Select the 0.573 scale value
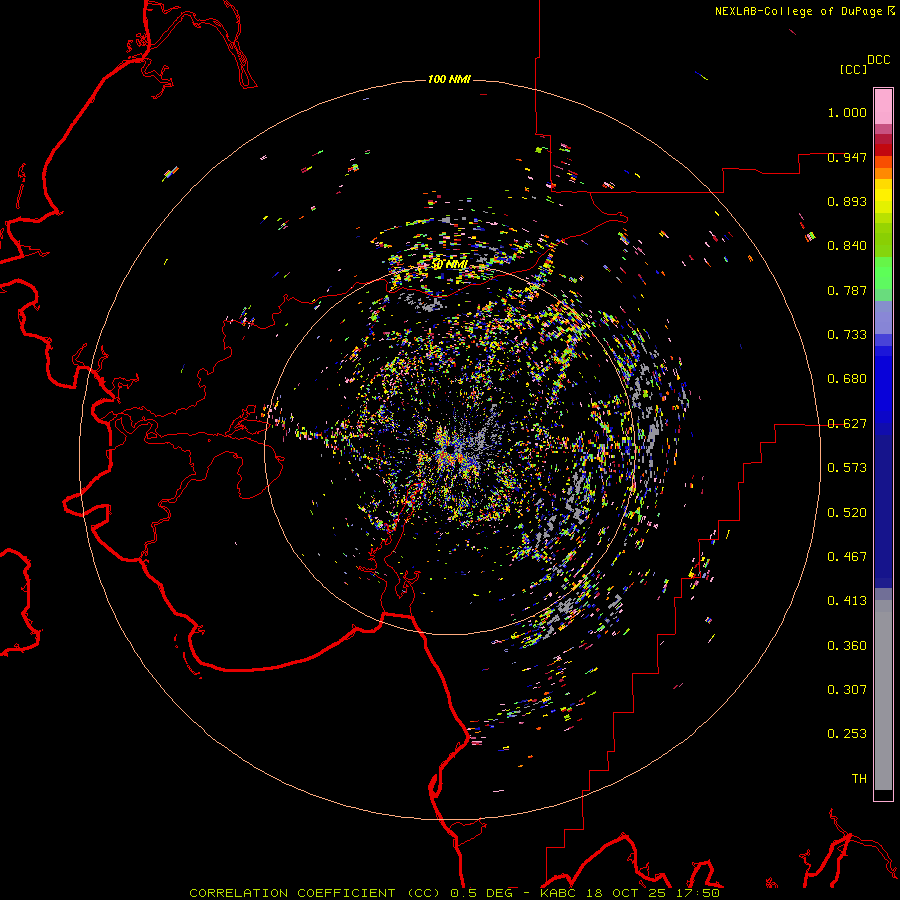Screen dimensions: 900x900 847,468
